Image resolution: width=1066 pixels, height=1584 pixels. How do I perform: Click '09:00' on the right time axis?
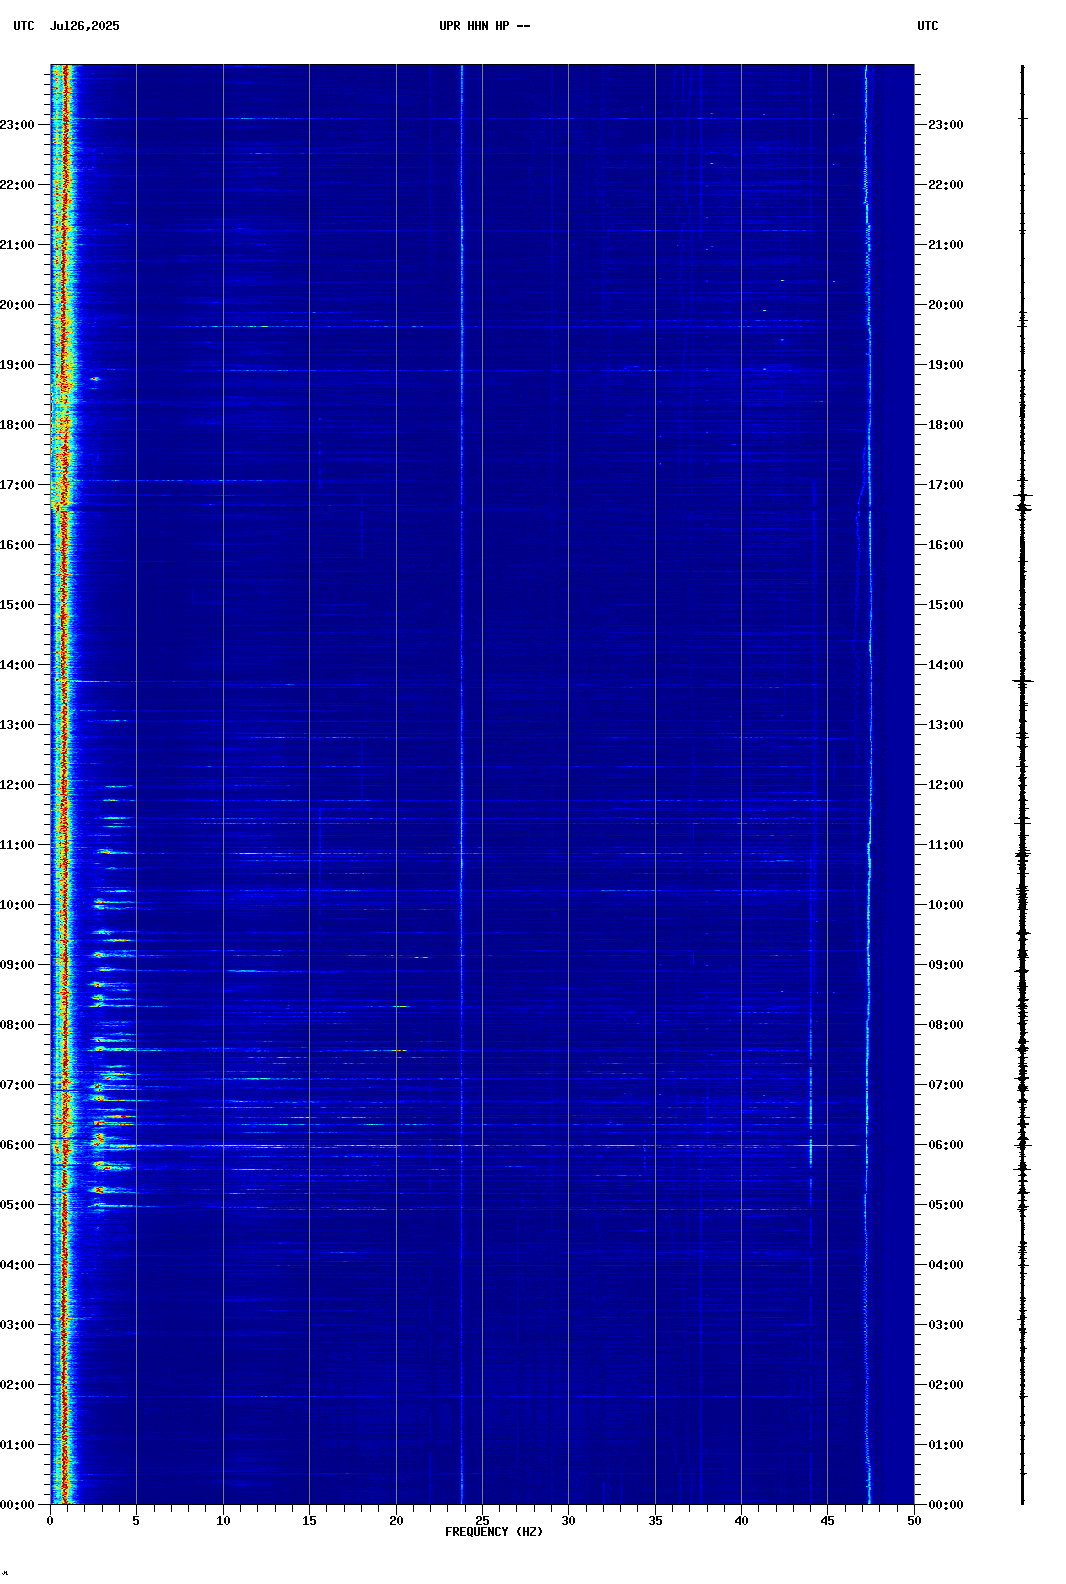click(x=946, y=965)
